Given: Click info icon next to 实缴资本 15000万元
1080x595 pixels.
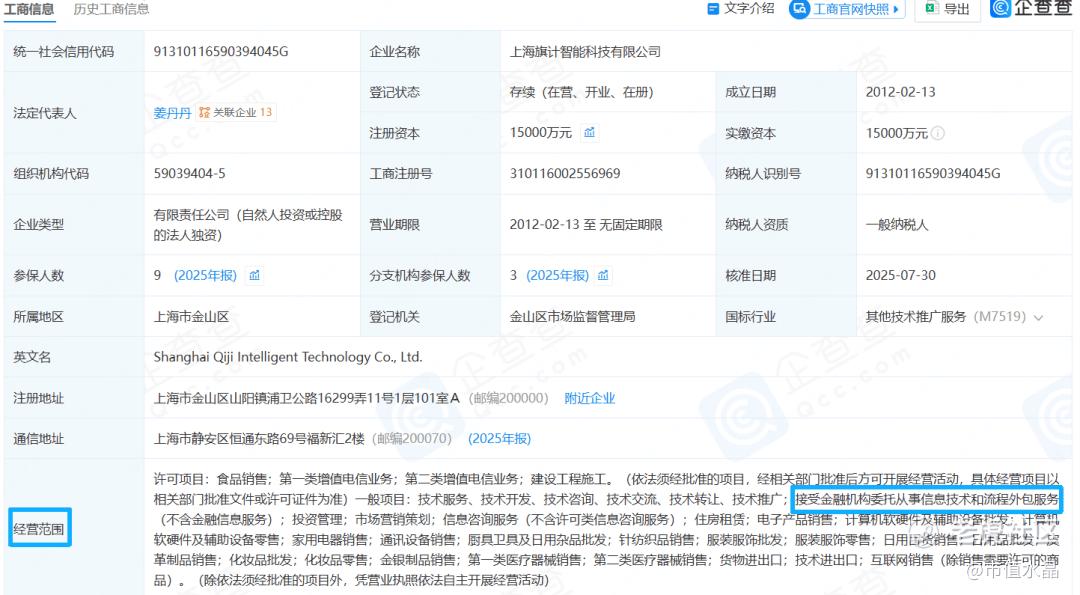Looking at the screenshot, I should point(937,133).
